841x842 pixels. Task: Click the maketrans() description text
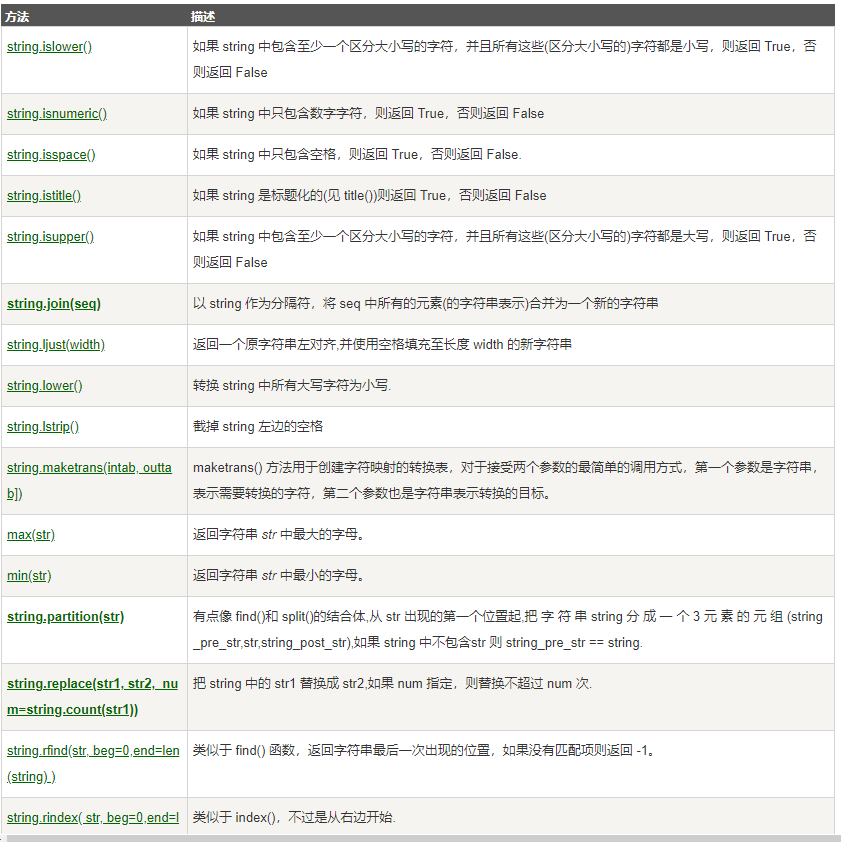pyautogui.click(x=506, y=481)
